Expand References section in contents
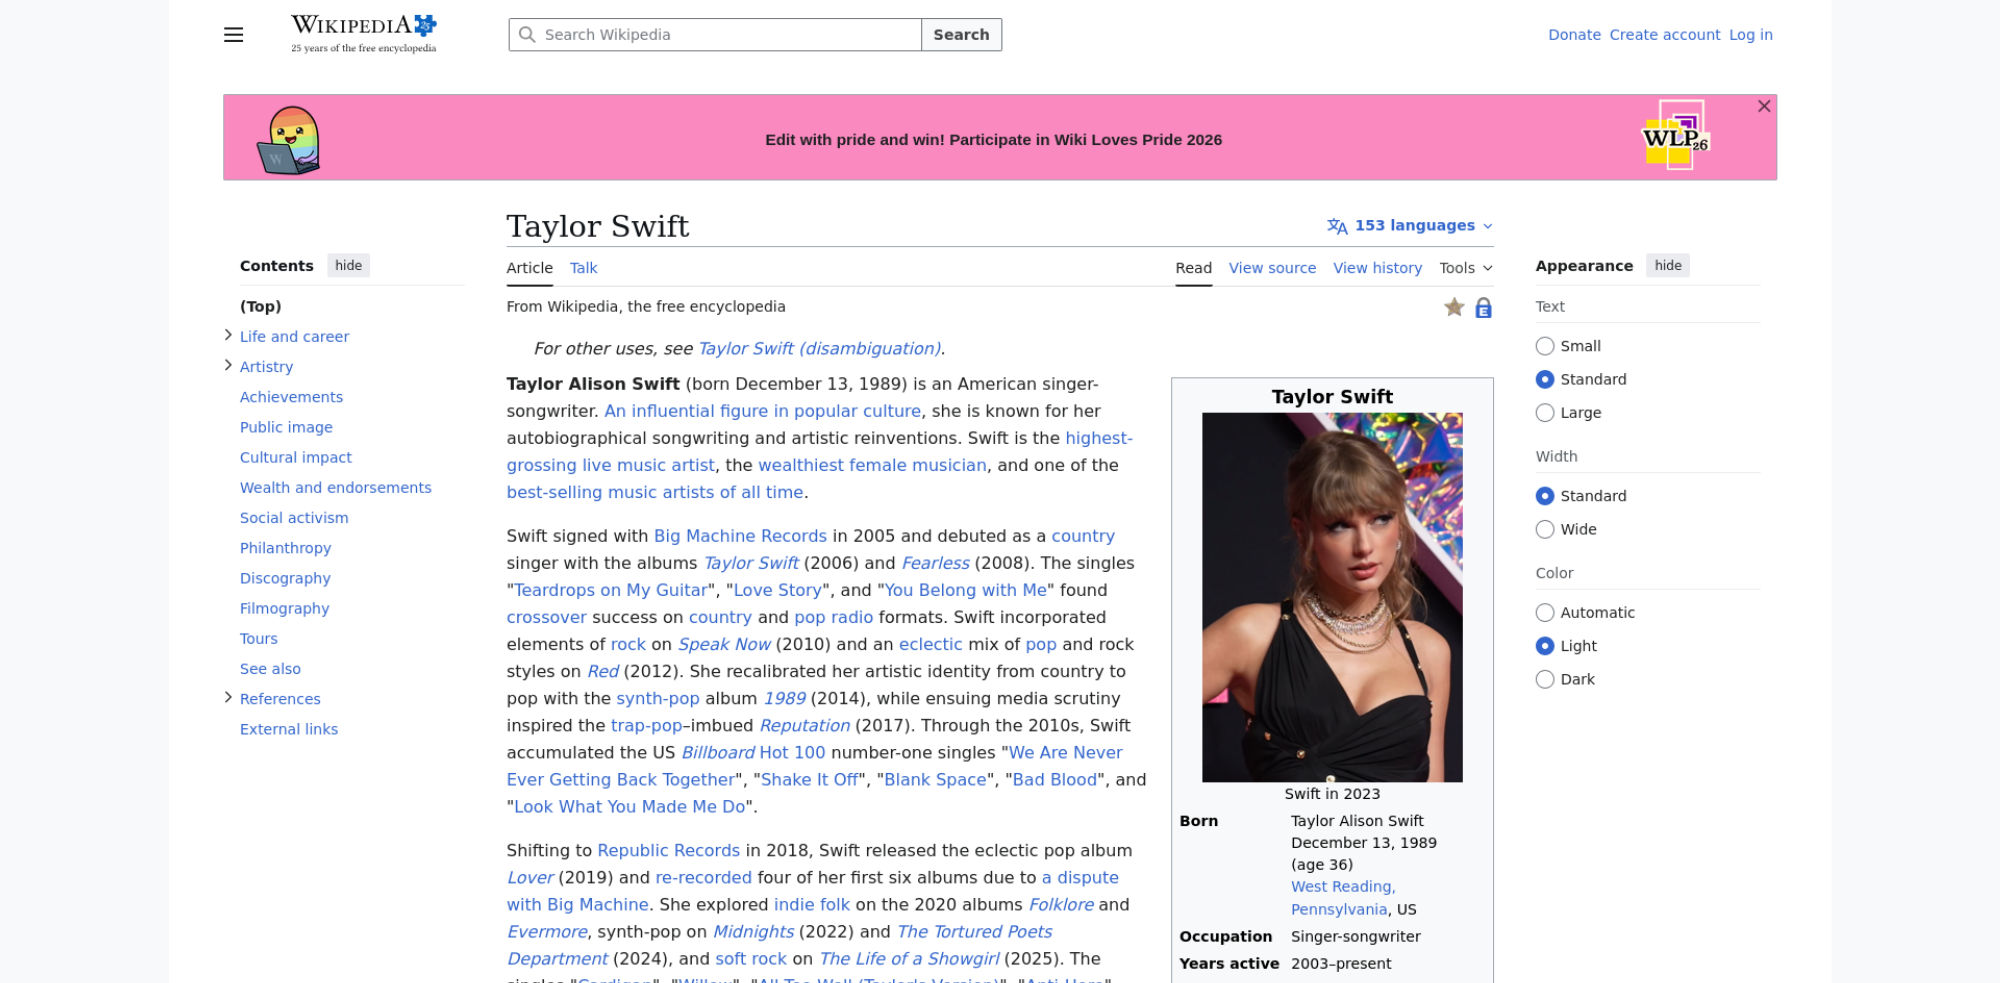This screenshot has height=983, width=2000. pyautogui.click(x=228, y=697)
